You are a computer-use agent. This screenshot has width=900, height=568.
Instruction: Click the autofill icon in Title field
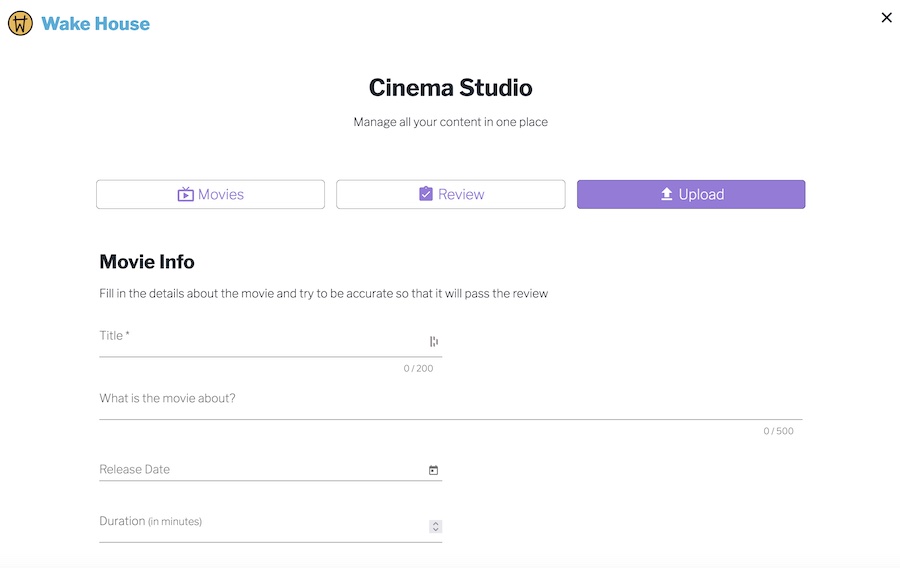pyautogui.click(x=434, y=341)
